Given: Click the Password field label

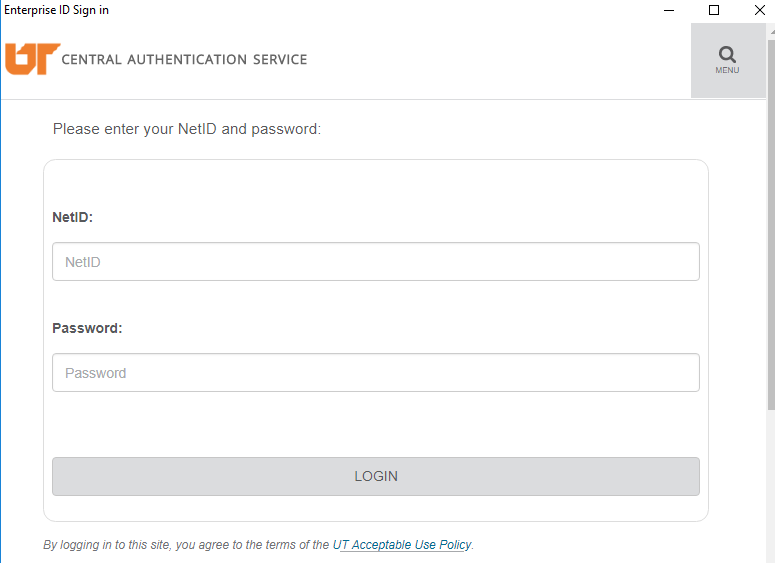Looking at the screenshot, I should [x=87, y=328].
